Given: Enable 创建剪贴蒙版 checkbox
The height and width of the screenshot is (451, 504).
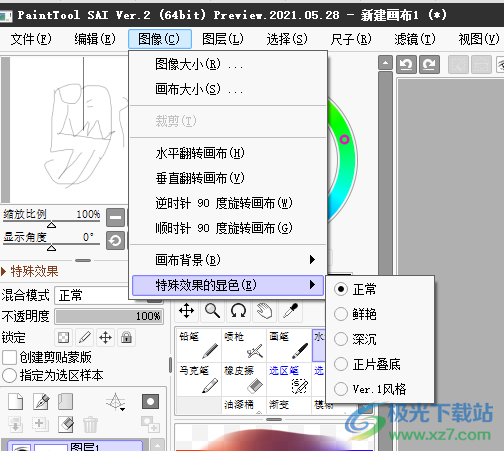Looking at the screenshot, I should tap(9, 357).
